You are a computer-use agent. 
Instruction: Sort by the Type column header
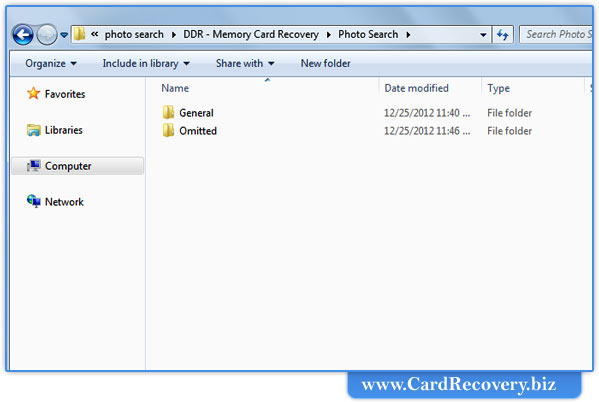point(498,88)
